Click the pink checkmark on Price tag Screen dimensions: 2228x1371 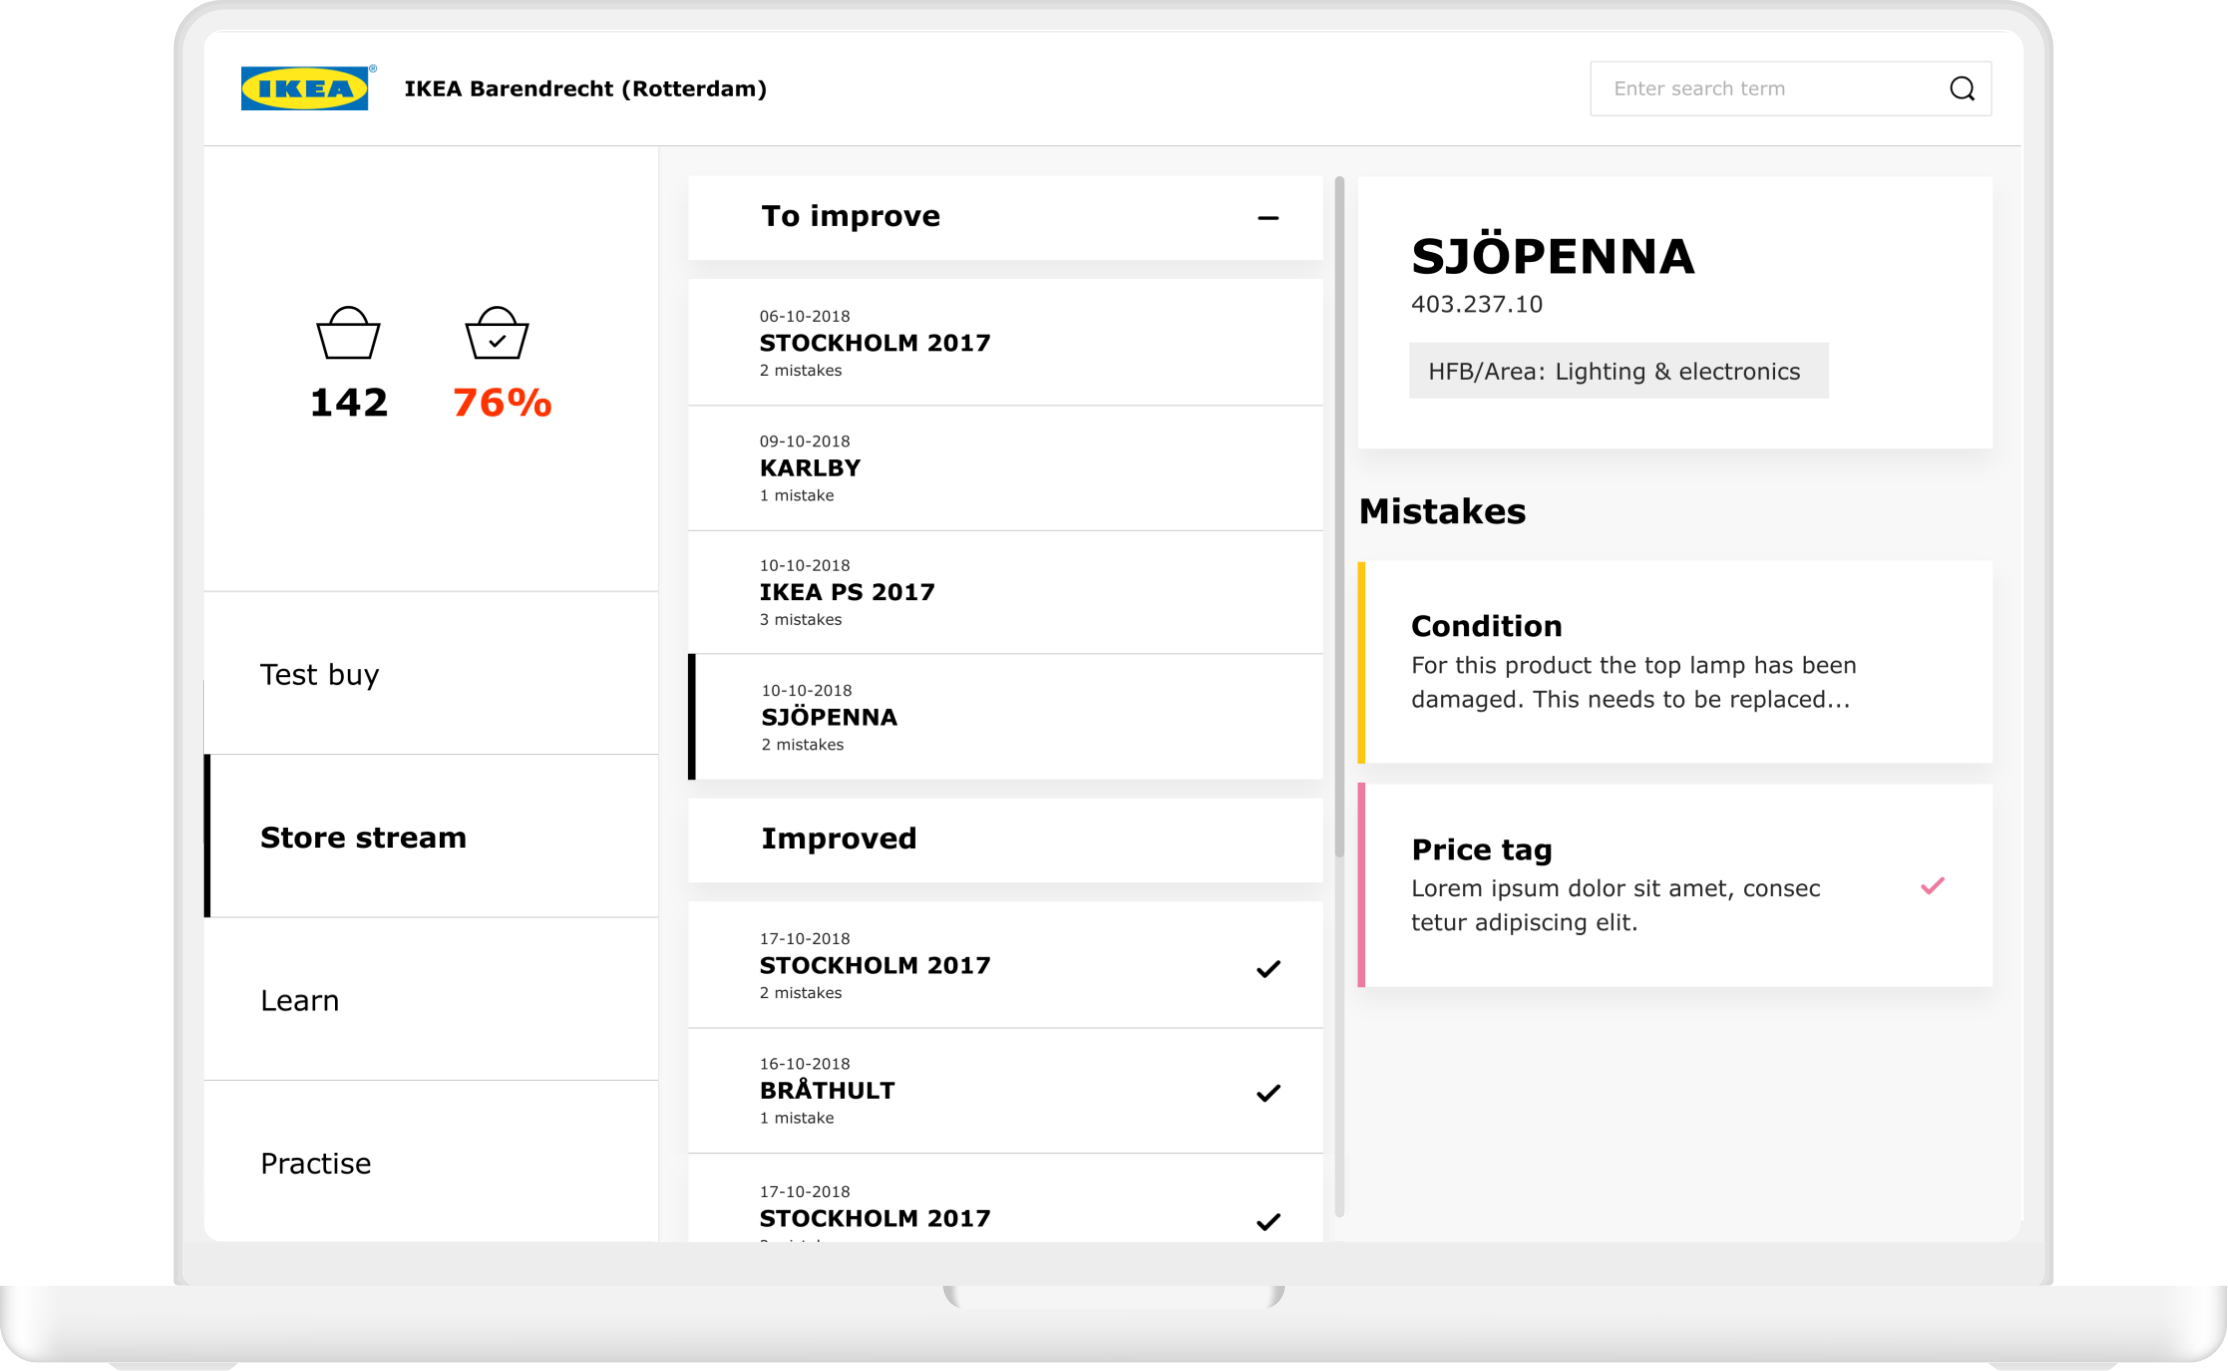pos(1932,886)
